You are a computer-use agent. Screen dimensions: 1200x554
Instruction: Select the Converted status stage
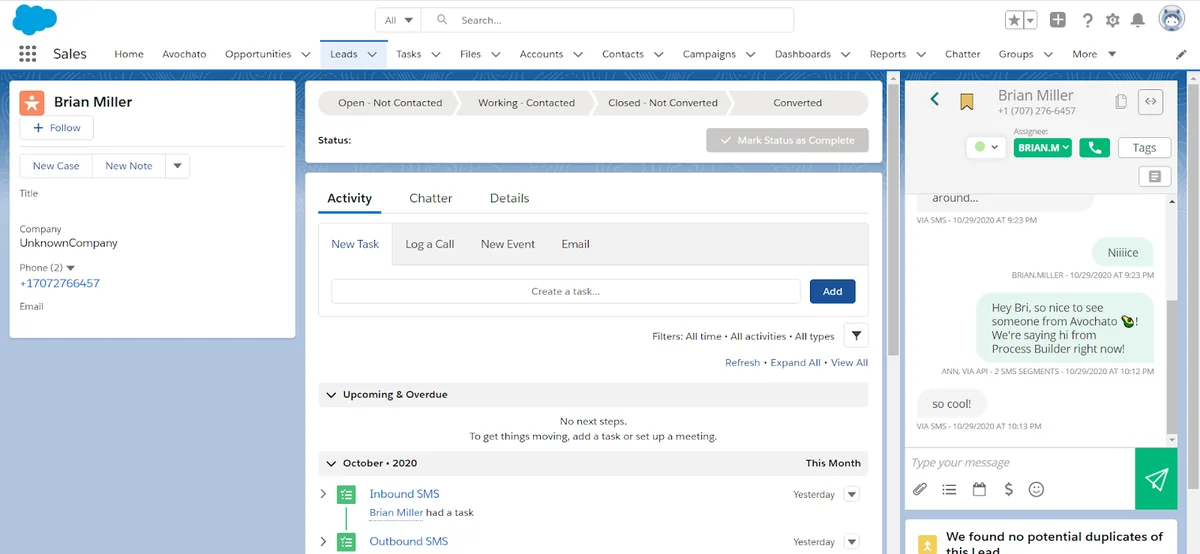[798, 103]
